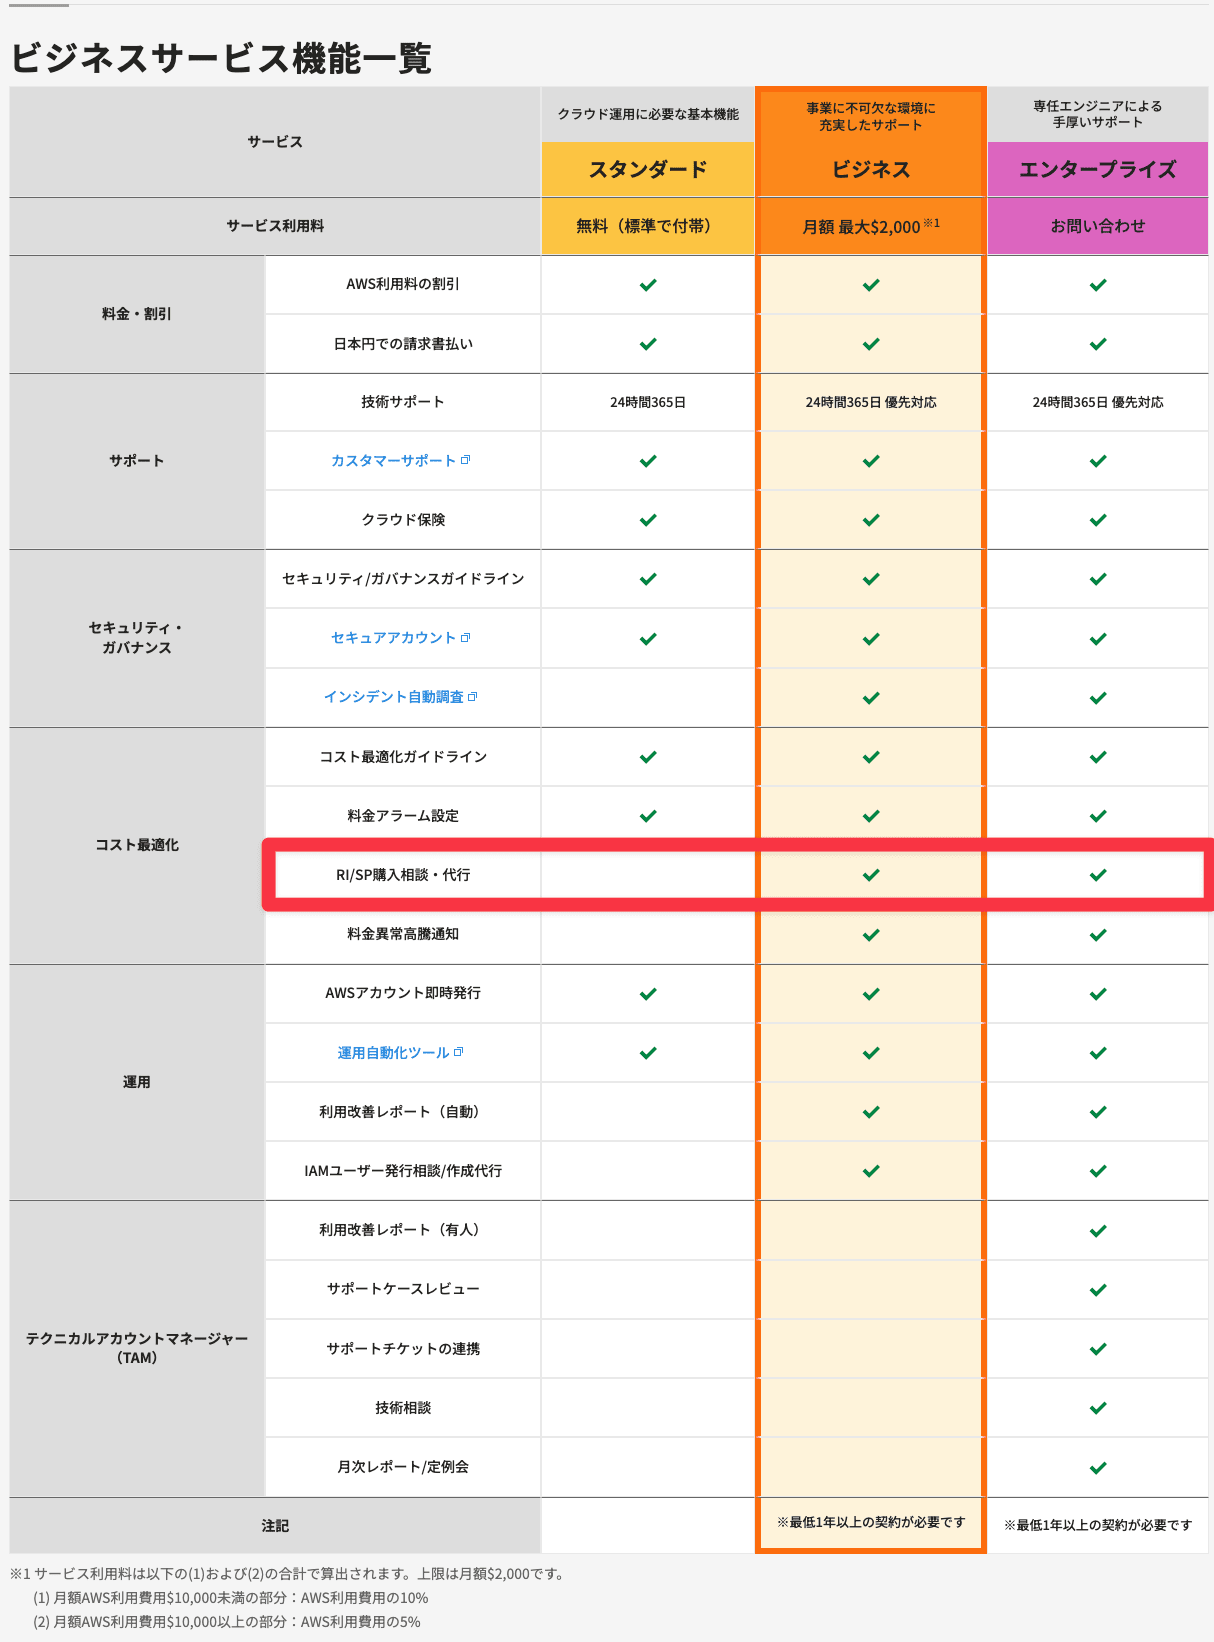Click the セキュリティ・ガバナンス category cell
The height and width of the screenshot is (1642, 1214).
coord(137,638)
